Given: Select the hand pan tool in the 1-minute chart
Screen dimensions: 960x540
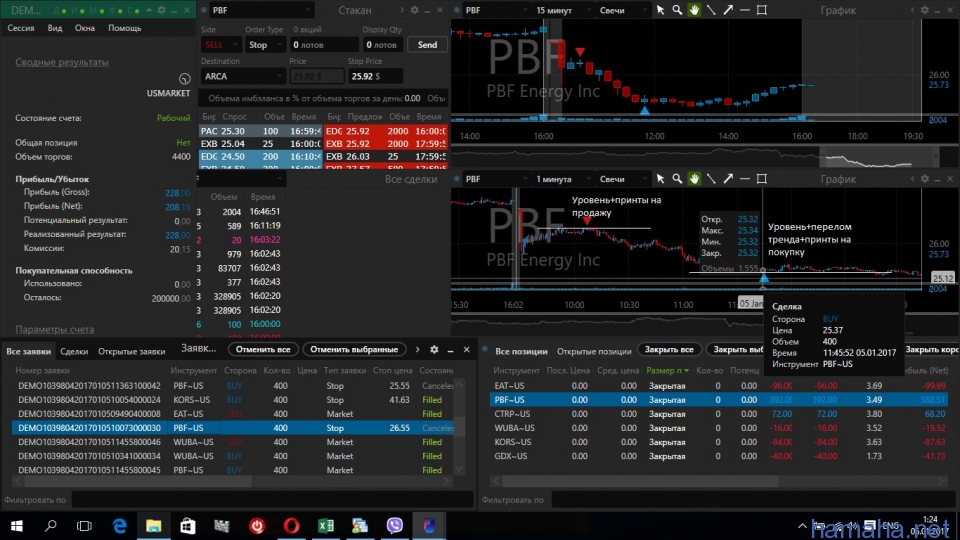Looking at the screenshot, I should tap(694, 179).
